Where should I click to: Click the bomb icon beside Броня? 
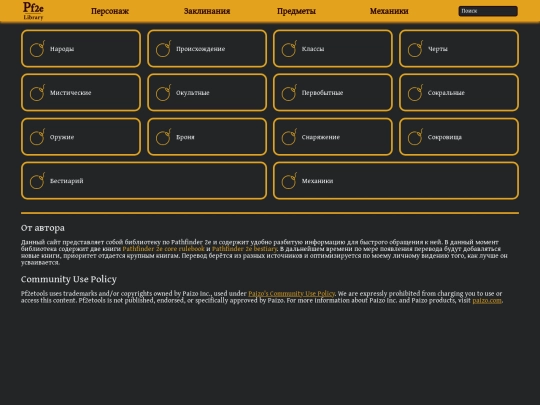(163, 137)
